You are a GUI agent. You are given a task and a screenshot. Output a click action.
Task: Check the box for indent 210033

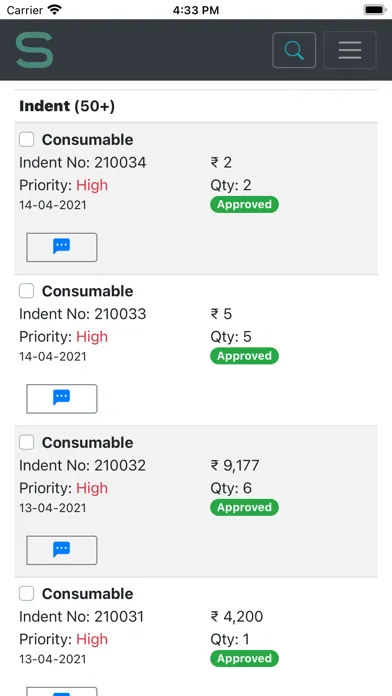click(x=27, y=291)
